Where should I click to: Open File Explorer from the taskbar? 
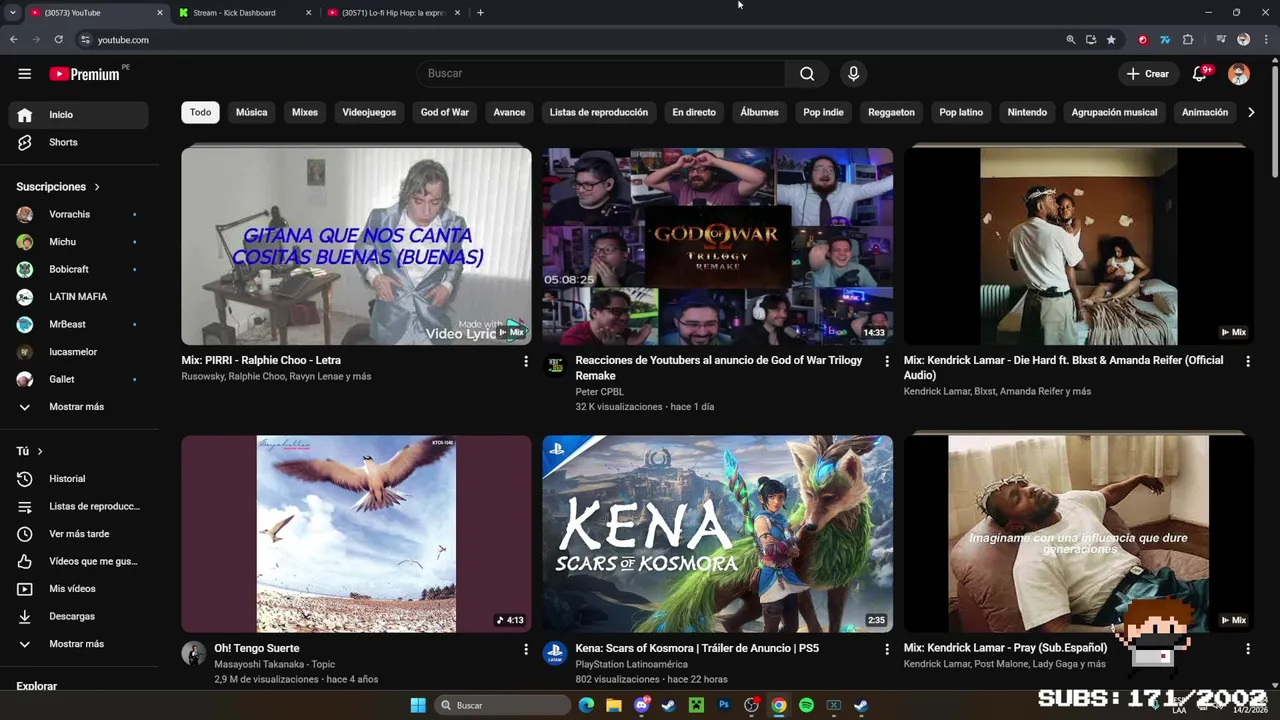pos(614,705)
